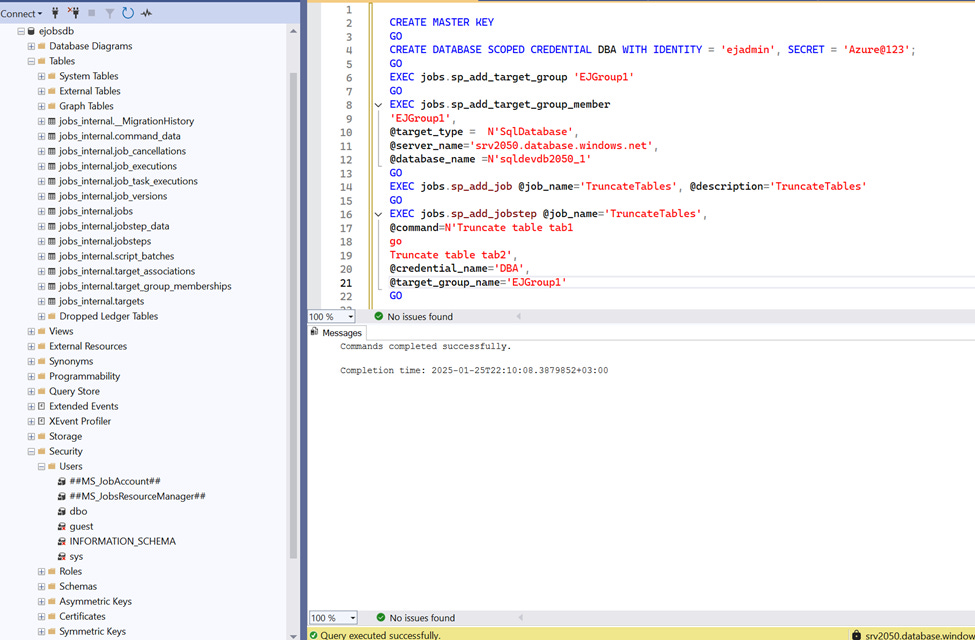The image size is (975, 640).
Task: Click the user icon beside ##MS_JobAccount##
Action: click(x=62, y=481)
